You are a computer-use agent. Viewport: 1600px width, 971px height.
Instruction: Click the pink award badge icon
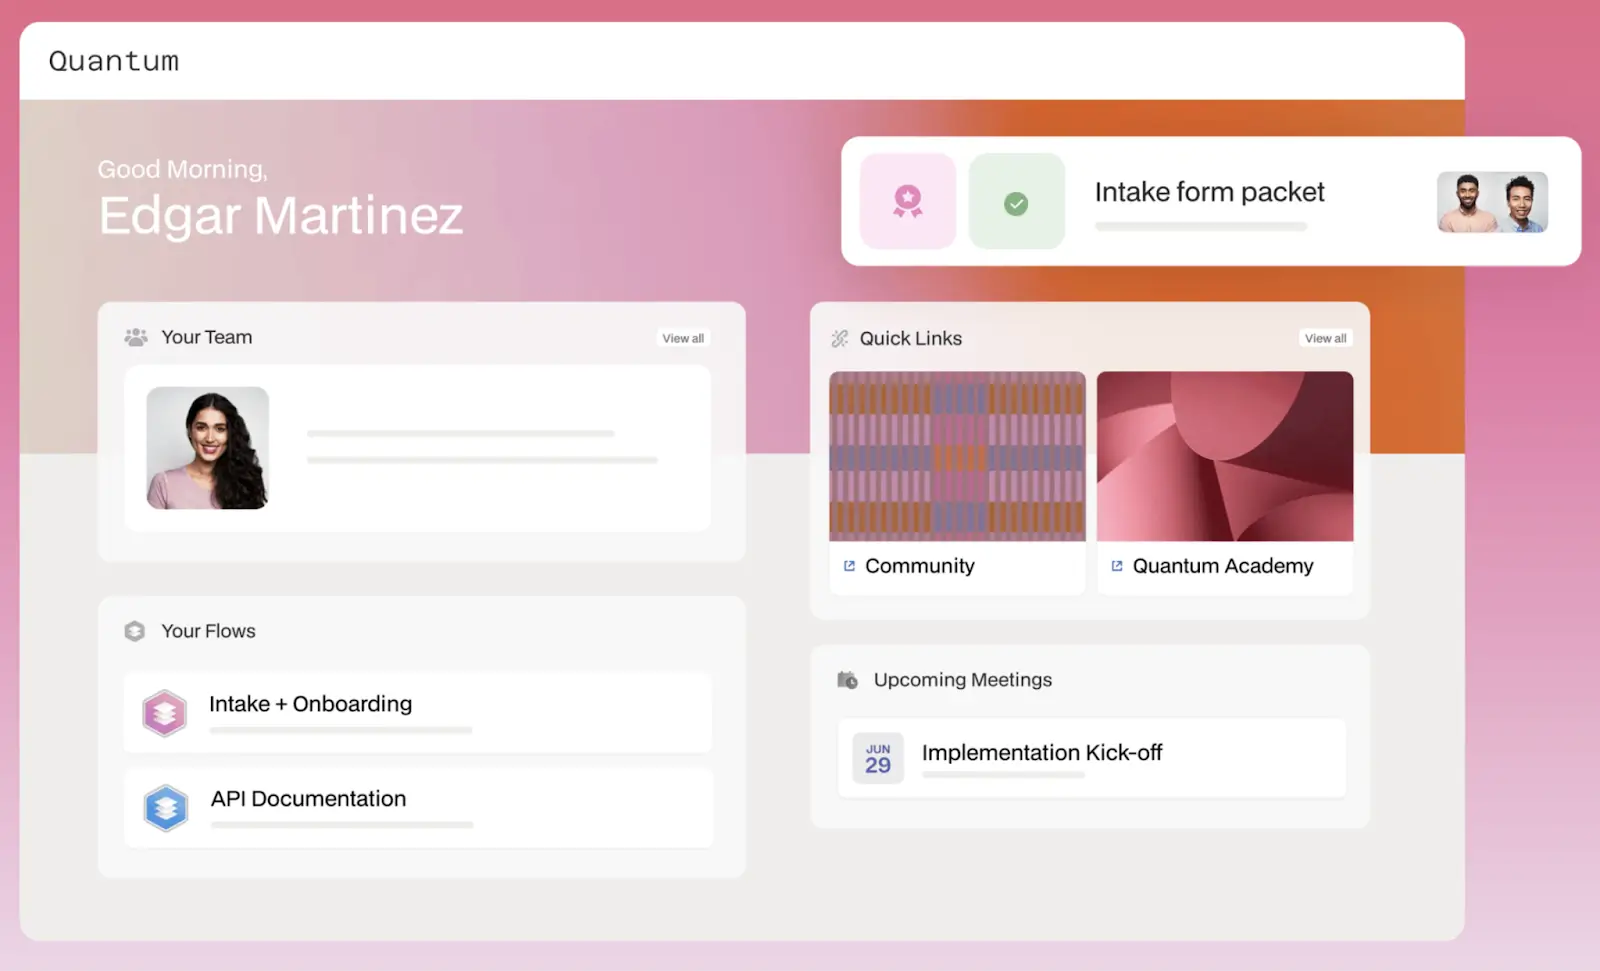coord(907,201)
